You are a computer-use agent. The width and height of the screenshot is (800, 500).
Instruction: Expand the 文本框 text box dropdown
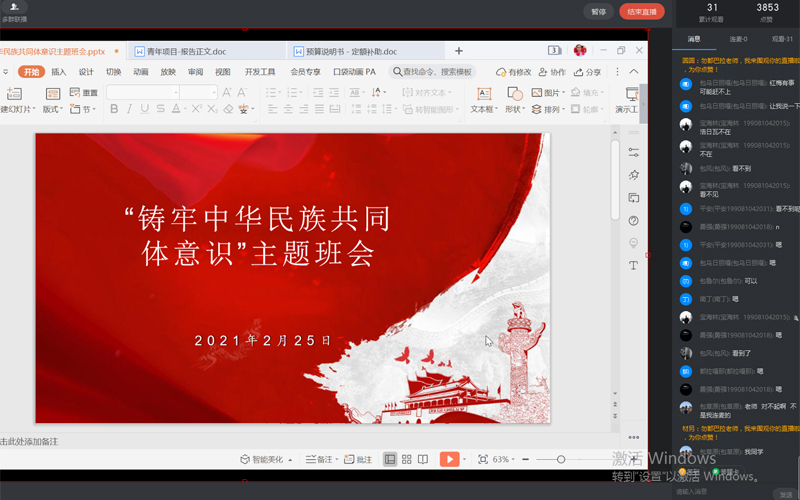484,109
